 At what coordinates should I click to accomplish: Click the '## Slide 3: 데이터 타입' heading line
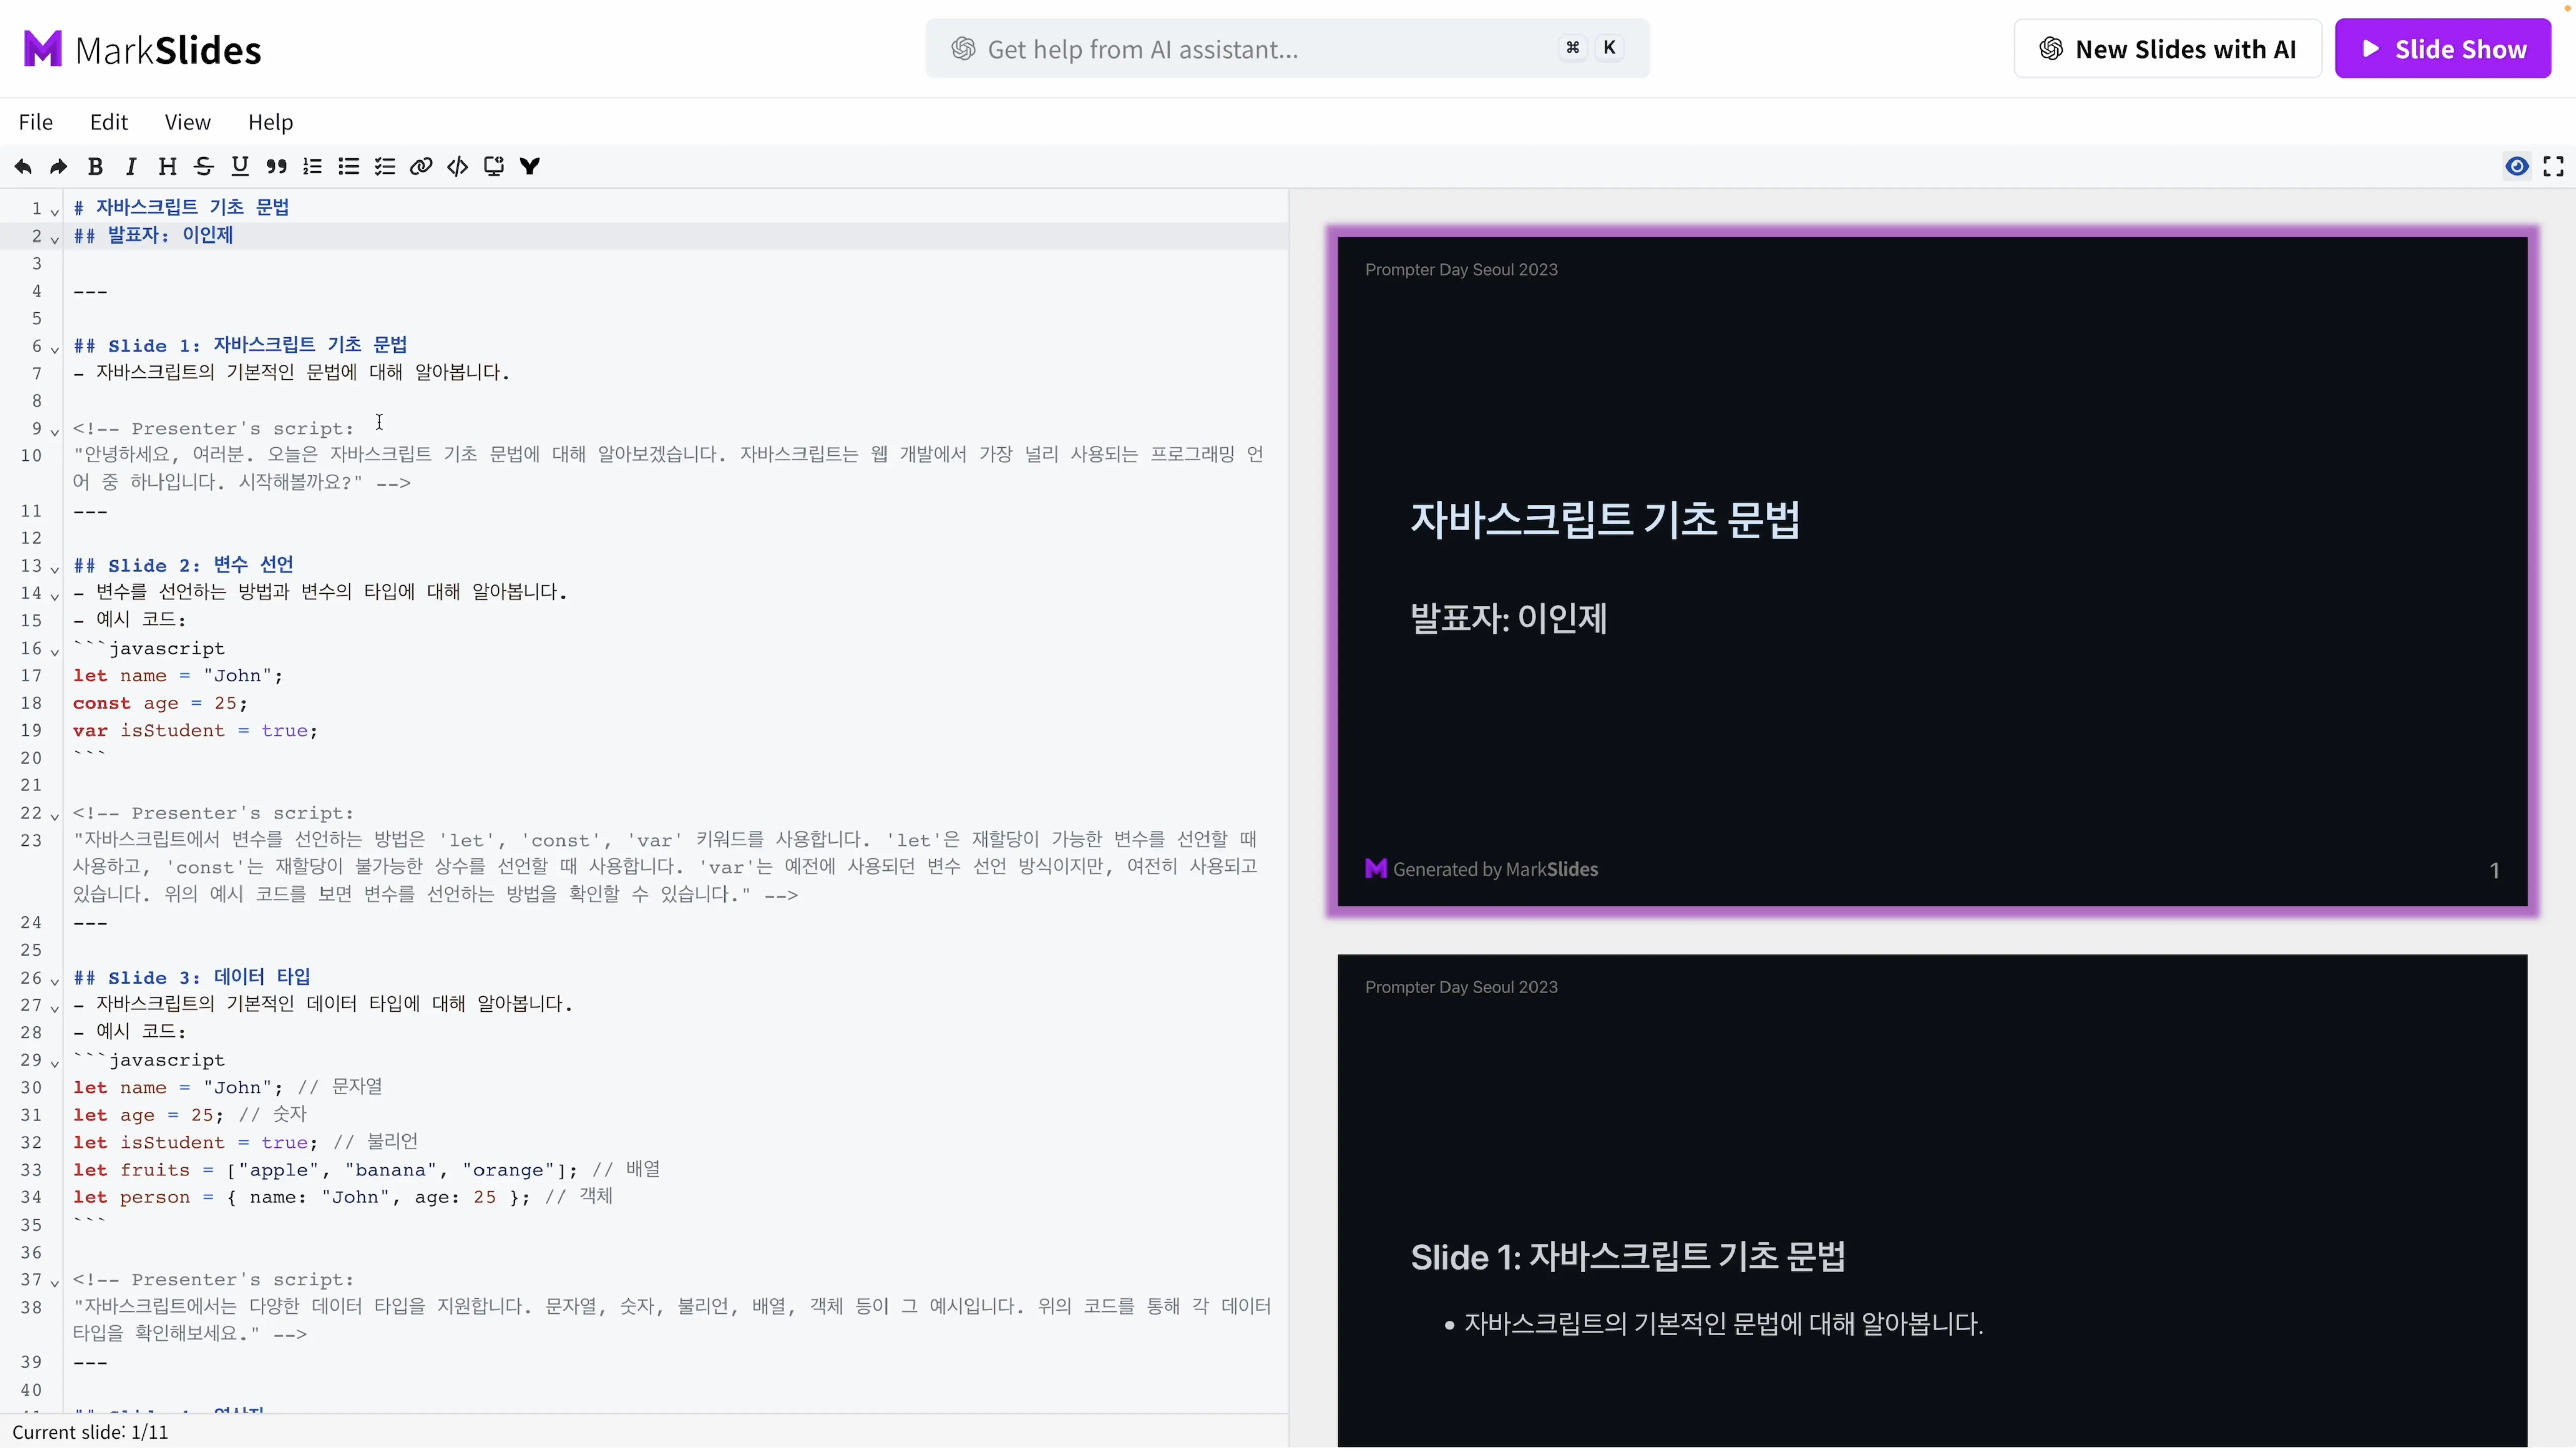(x=192, y=977)
